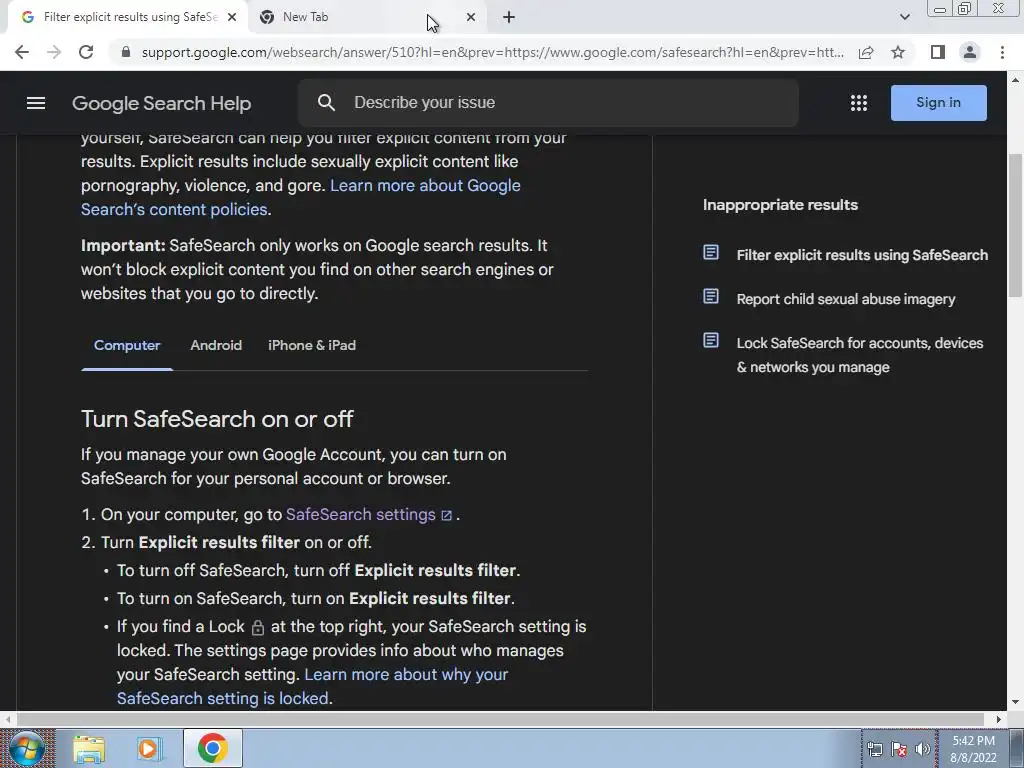The height and width of the screenshot is (768, 1024).
Task: Open the Google Search Help home link
Action: [161, 103]
